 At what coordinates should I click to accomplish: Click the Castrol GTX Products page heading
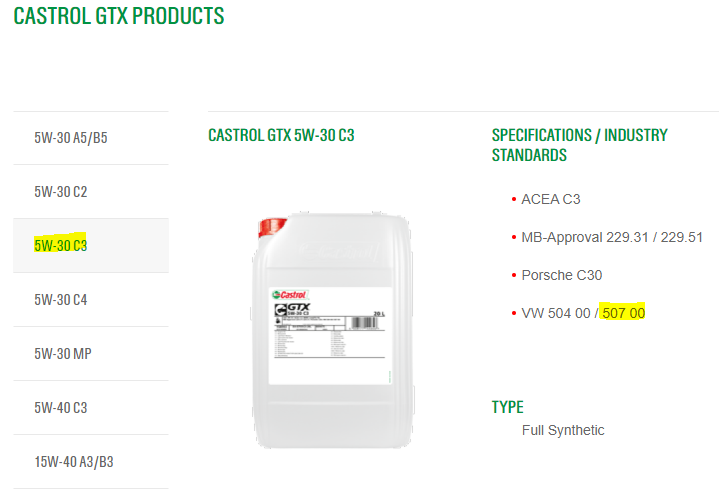(119, 16)
